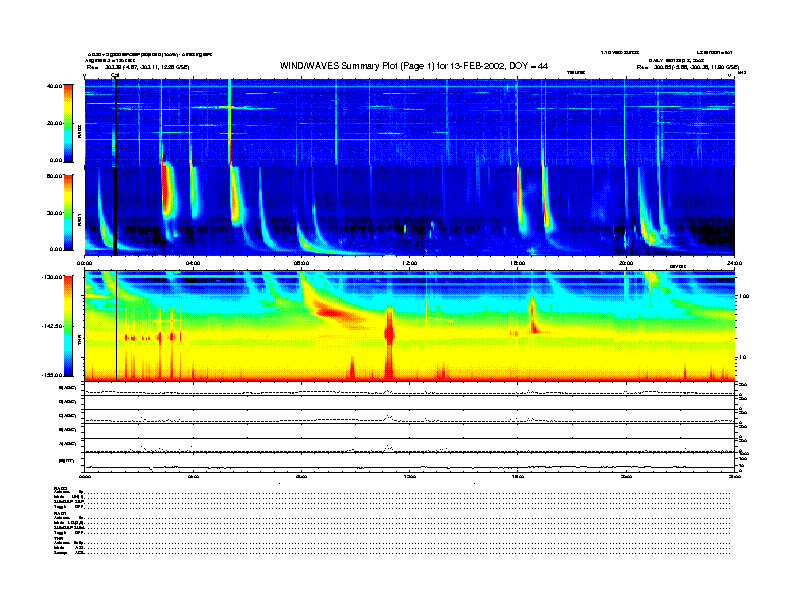
Task: Click the 60.00 label on RAD1 scale
Action: click(54, 176)
